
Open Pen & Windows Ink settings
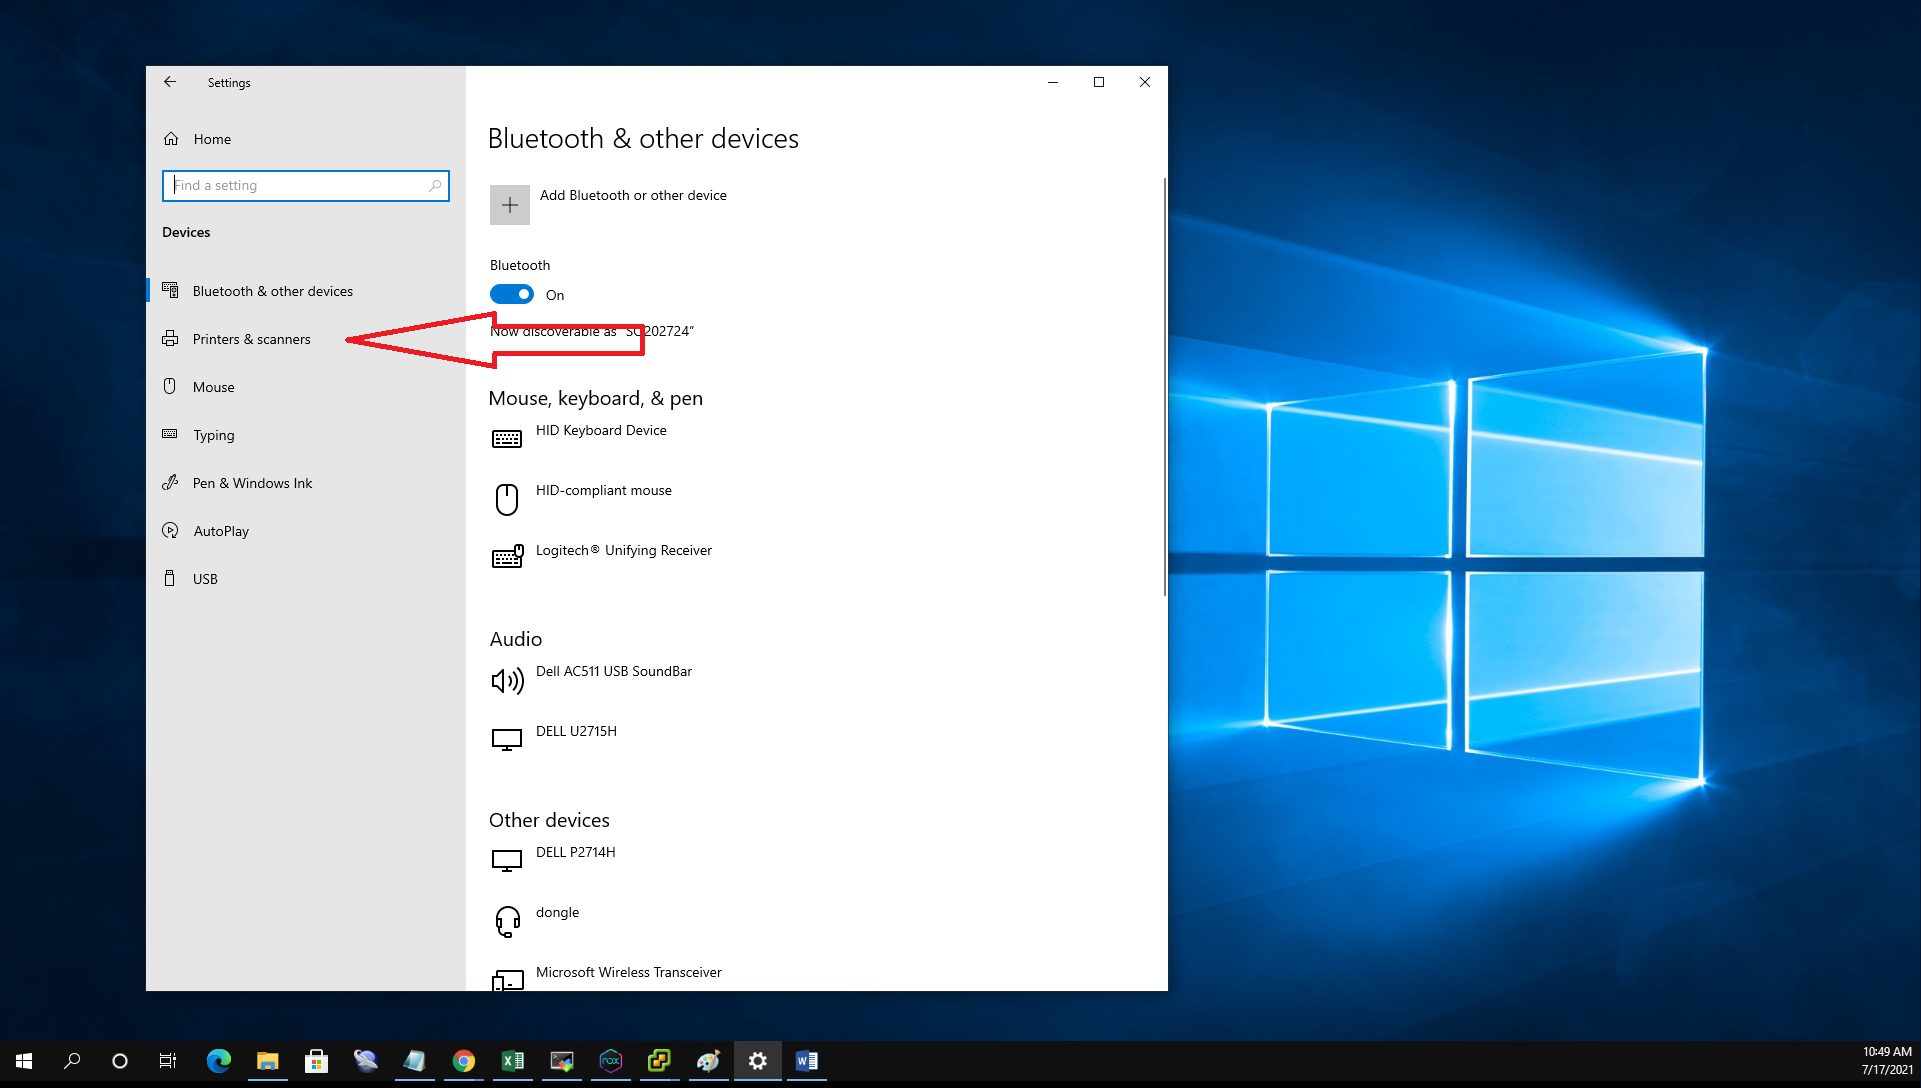point(252,483)
